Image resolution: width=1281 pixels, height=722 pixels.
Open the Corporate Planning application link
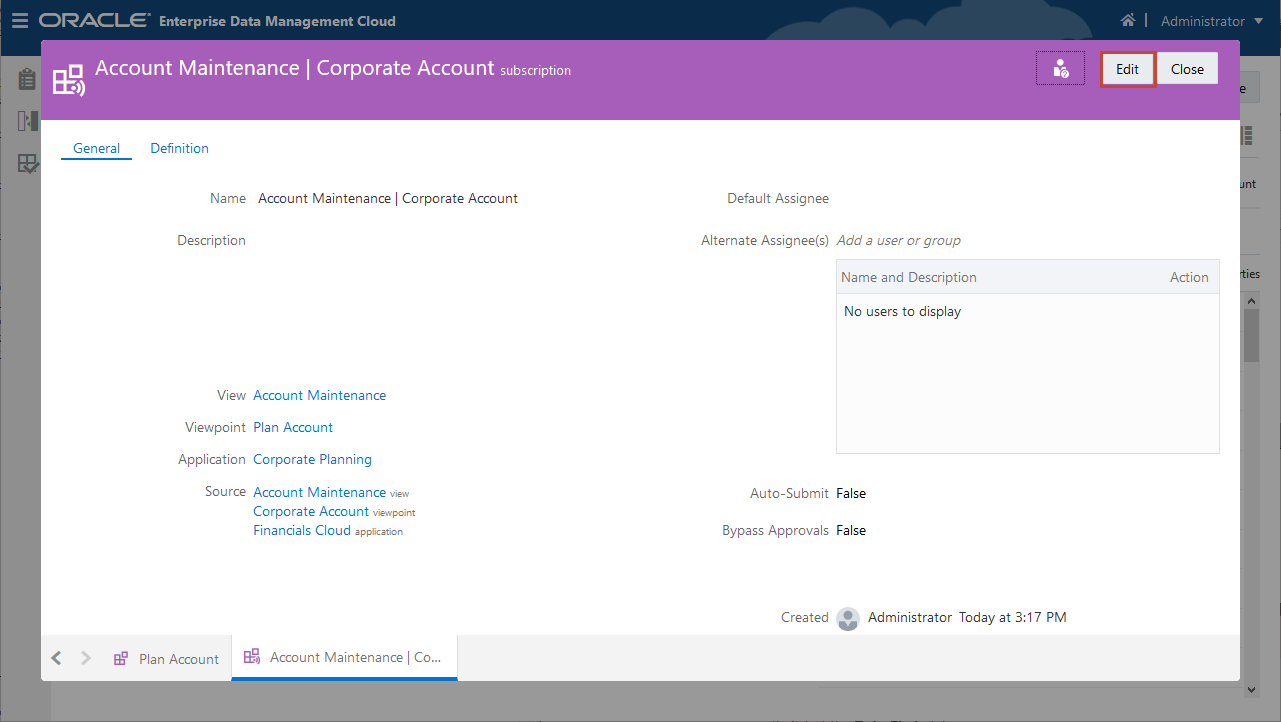[x=312, y=459]
